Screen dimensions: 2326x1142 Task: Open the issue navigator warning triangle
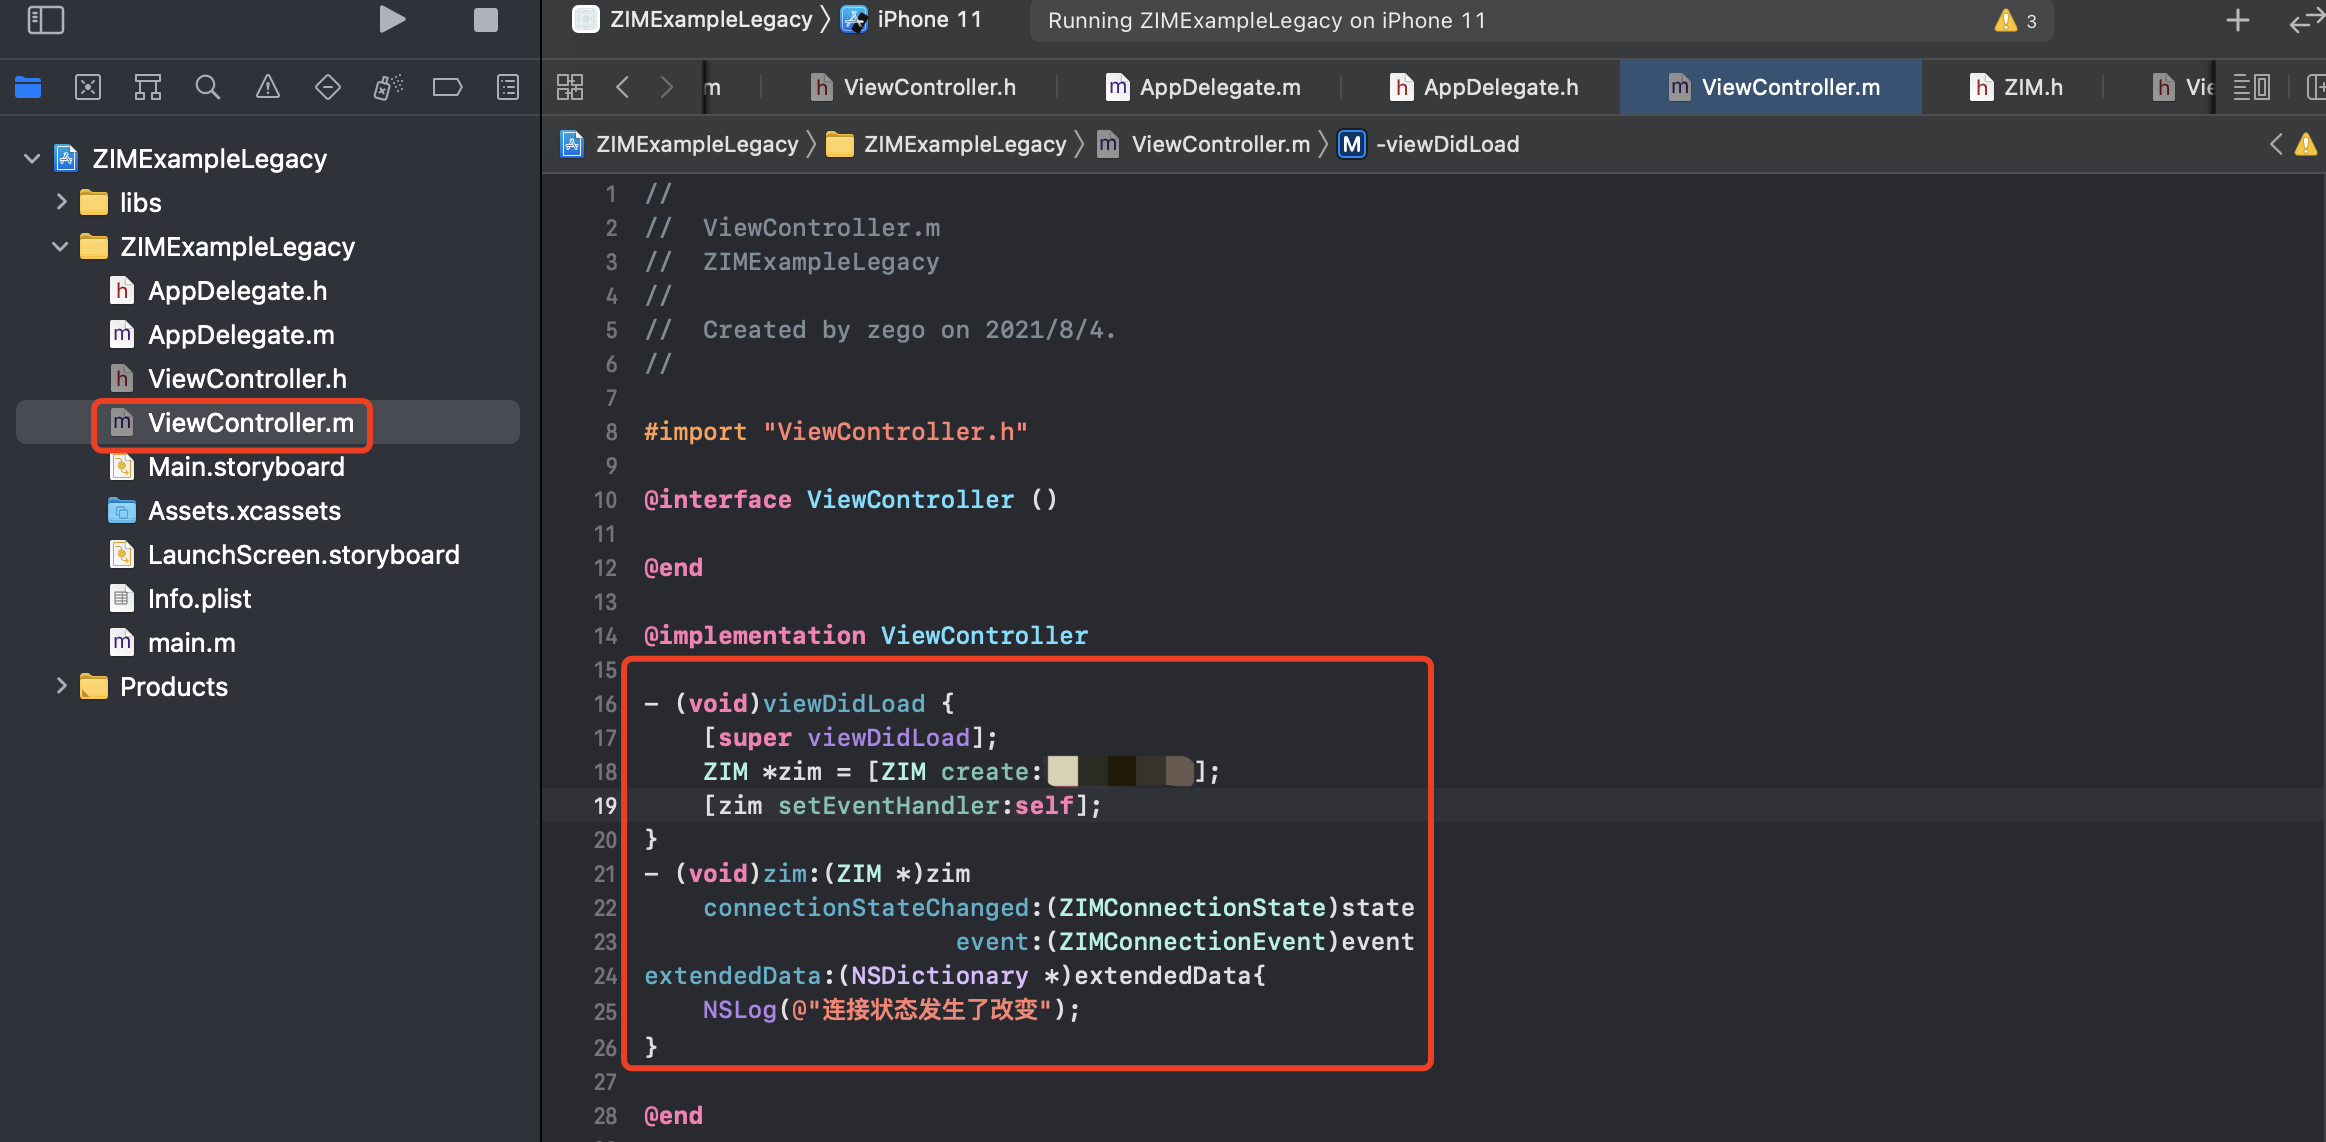268,88
